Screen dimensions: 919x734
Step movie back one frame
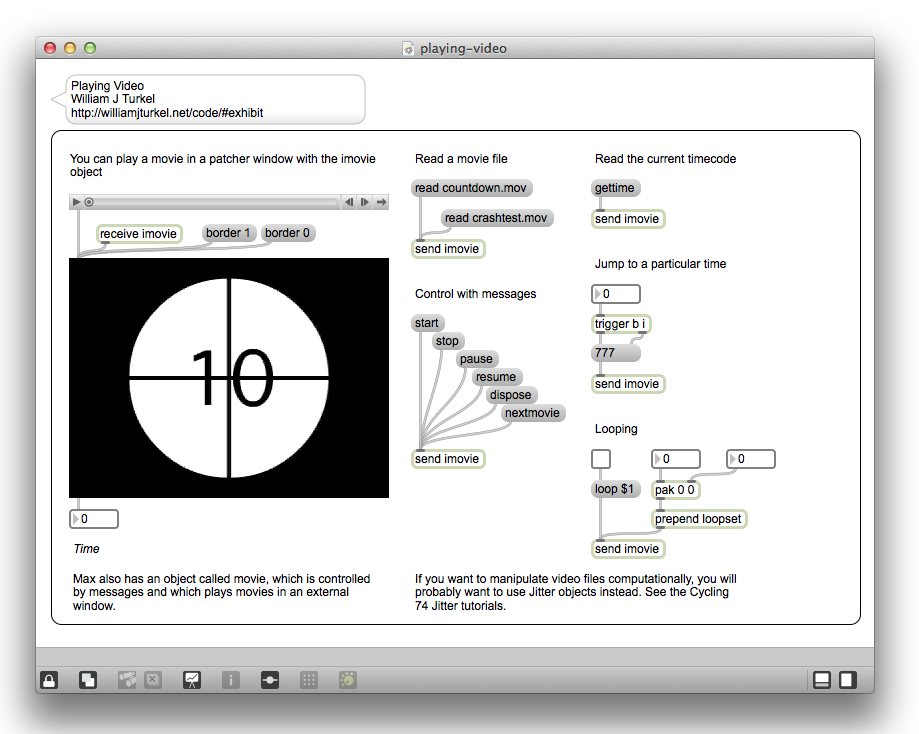[349, 202]
